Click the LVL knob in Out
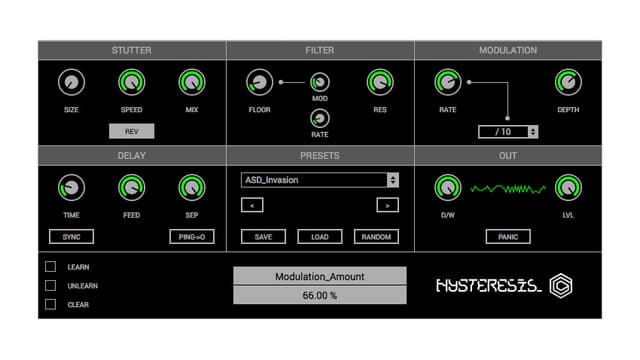 coord(568,188)
